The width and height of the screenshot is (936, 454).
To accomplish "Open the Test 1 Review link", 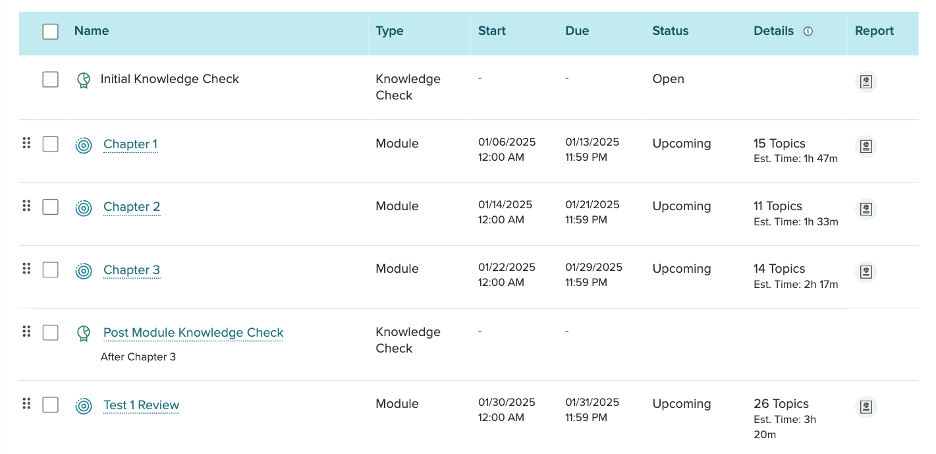I will 141,405.
